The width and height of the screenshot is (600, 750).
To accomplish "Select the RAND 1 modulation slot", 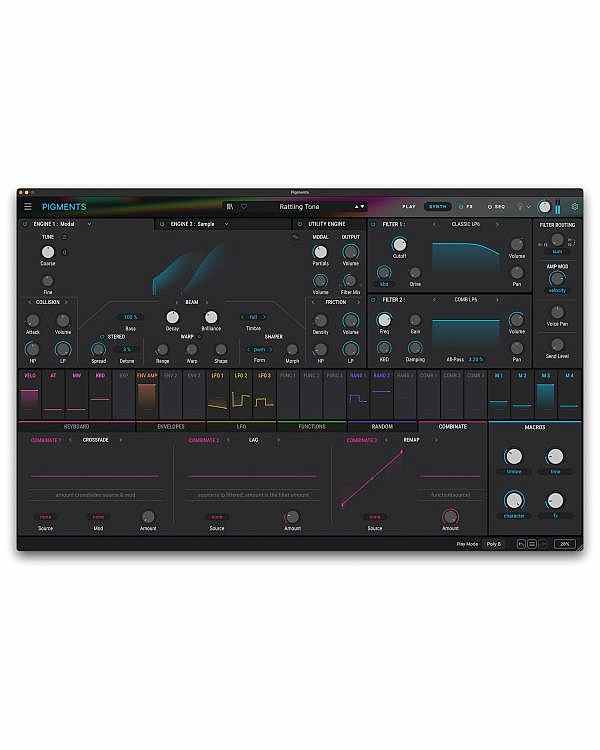I will [358, 395].
